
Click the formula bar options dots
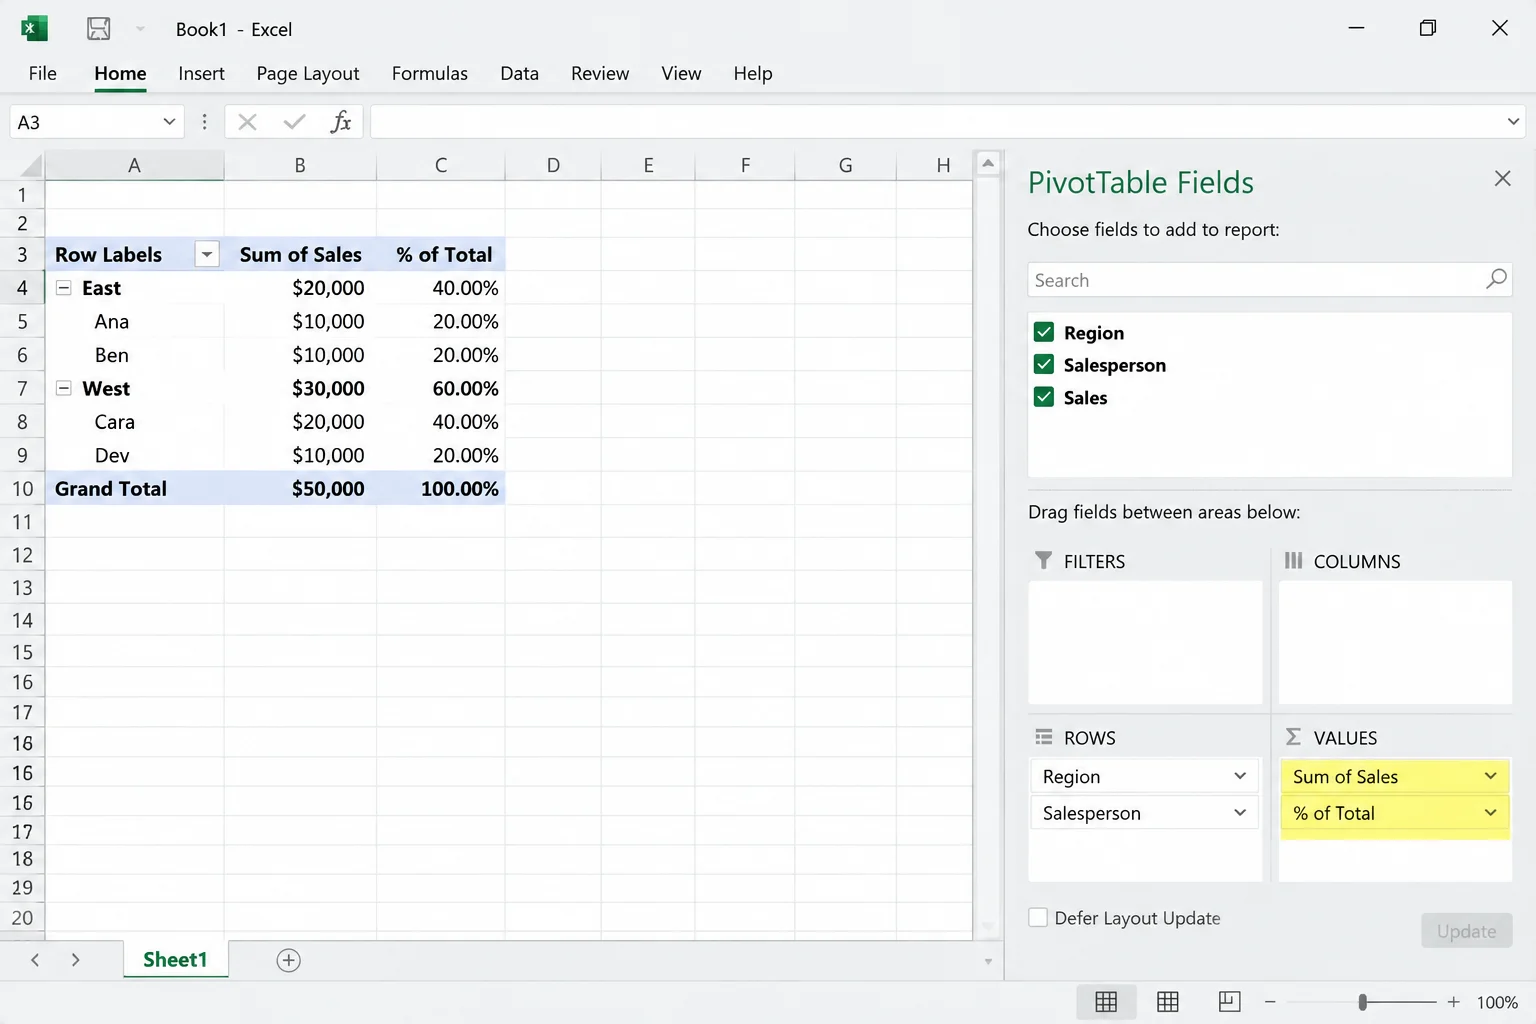[x=204, y=122]
